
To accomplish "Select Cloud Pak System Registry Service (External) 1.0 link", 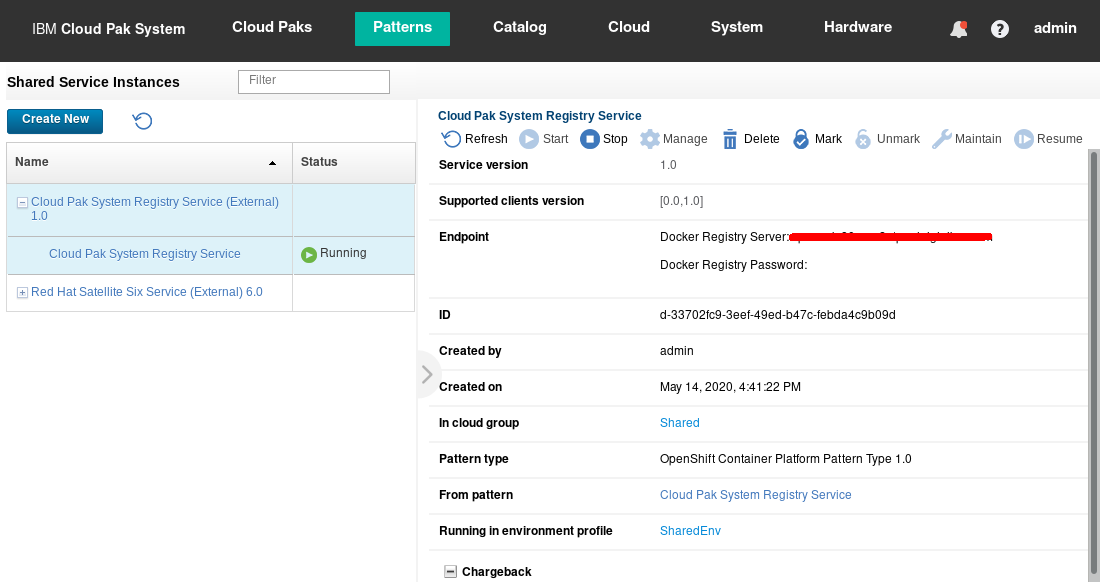I will point(154,209).
